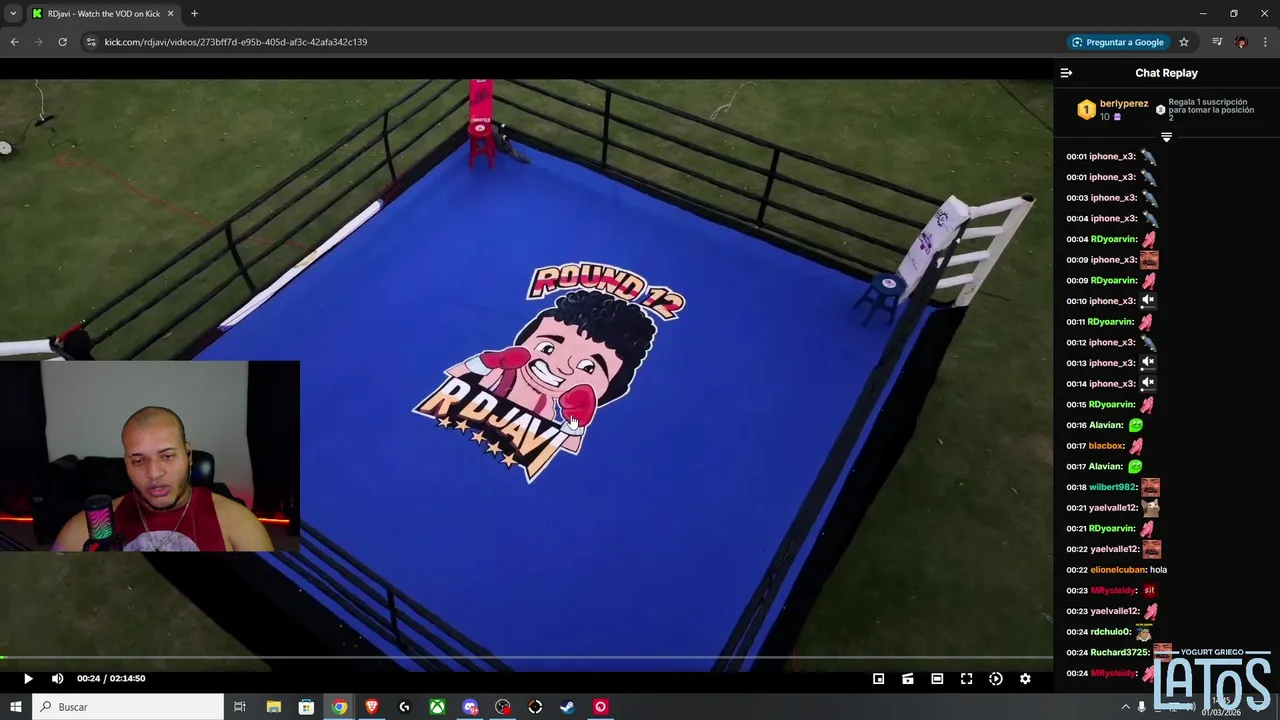Viewport: 1280px width, 720px height.
Task: Open the media controls toolbar icon
Action: [x=1217, y=42]
